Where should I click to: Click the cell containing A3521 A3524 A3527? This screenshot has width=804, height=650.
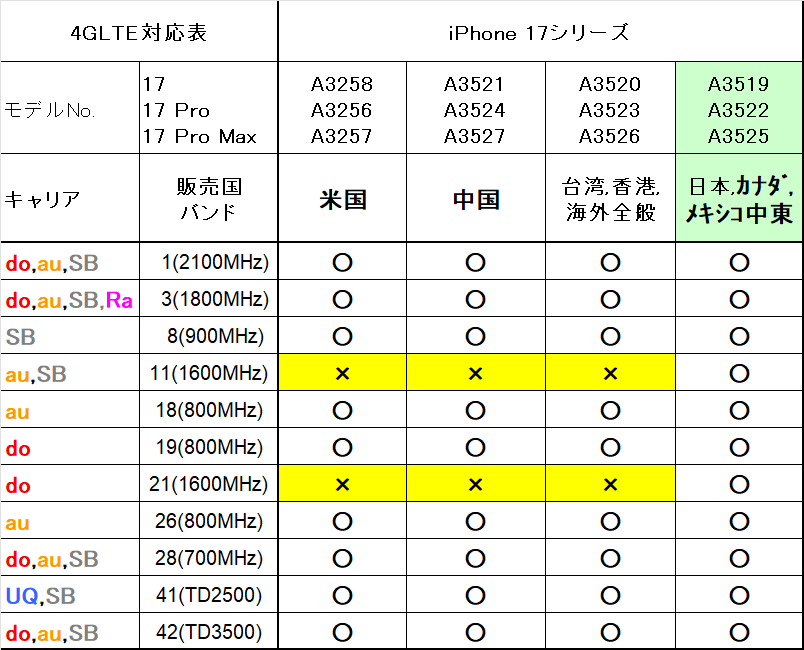coord(476,108)
